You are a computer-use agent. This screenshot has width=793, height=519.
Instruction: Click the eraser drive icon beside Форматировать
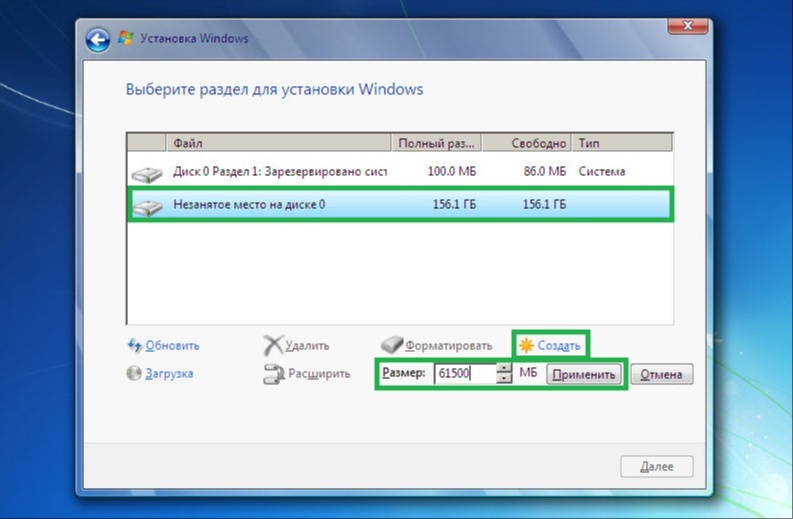pos(392,344)
